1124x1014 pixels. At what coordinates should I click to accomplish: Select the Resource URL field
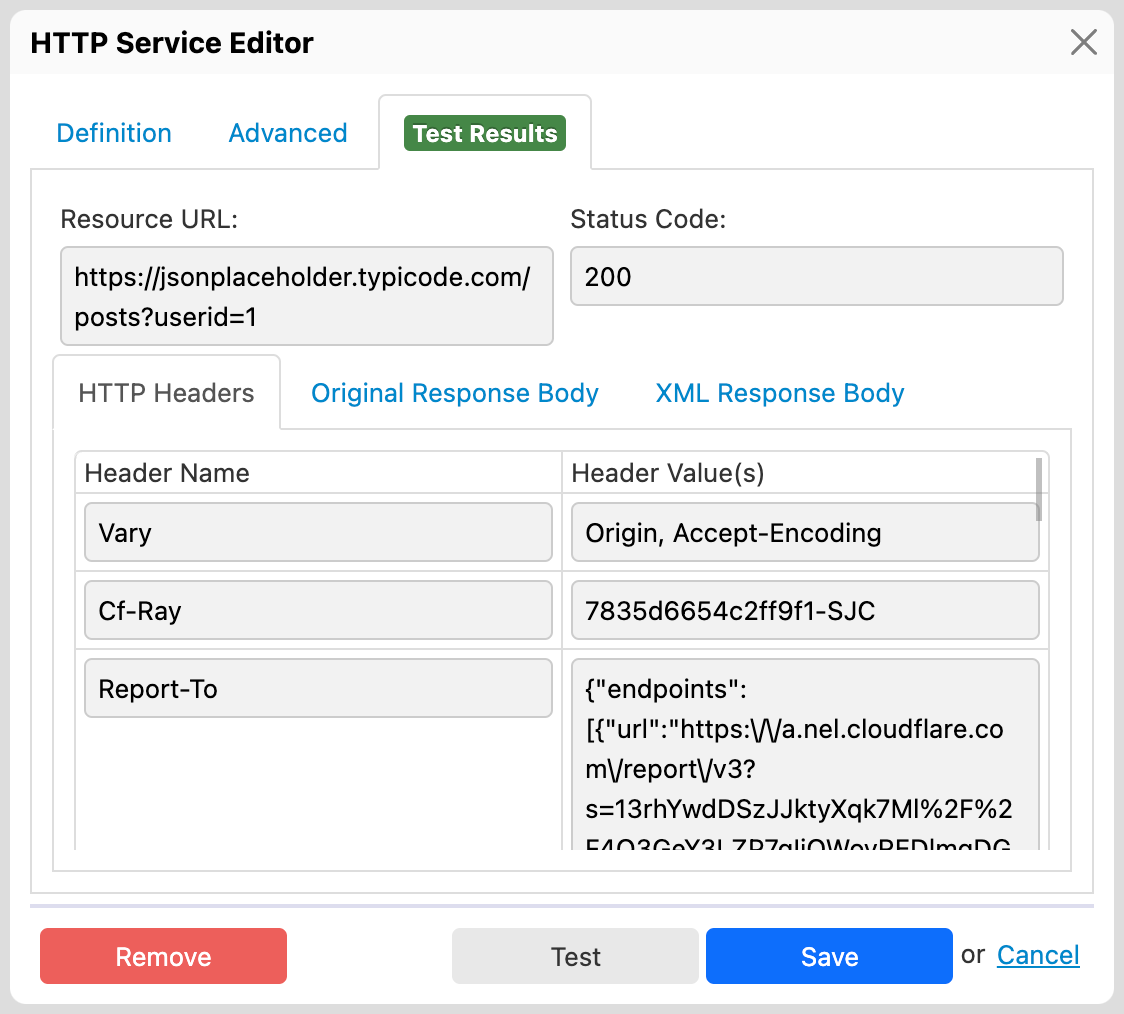pyautogui.click(x=306, y=295)
